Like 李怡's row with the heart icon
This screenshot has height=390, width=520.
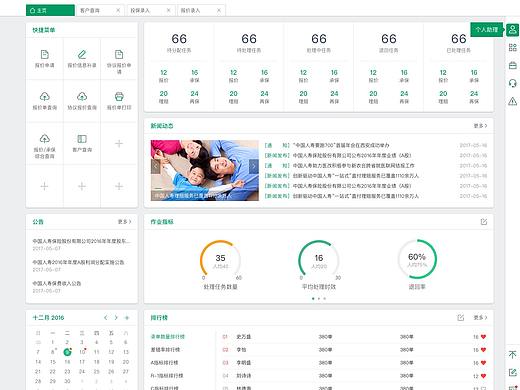point(483,350)
